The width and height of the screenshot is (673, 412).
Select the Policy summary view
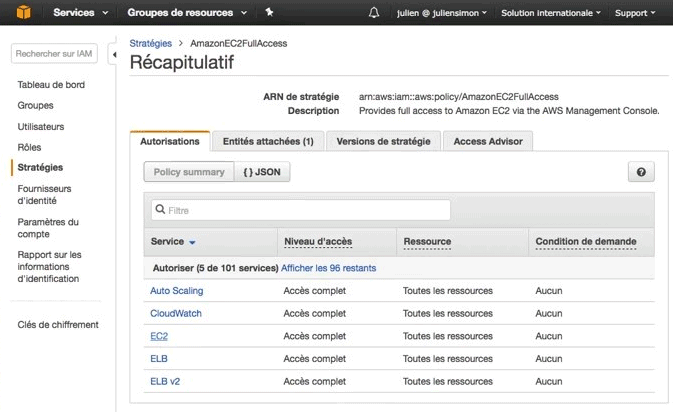[189, 172]
